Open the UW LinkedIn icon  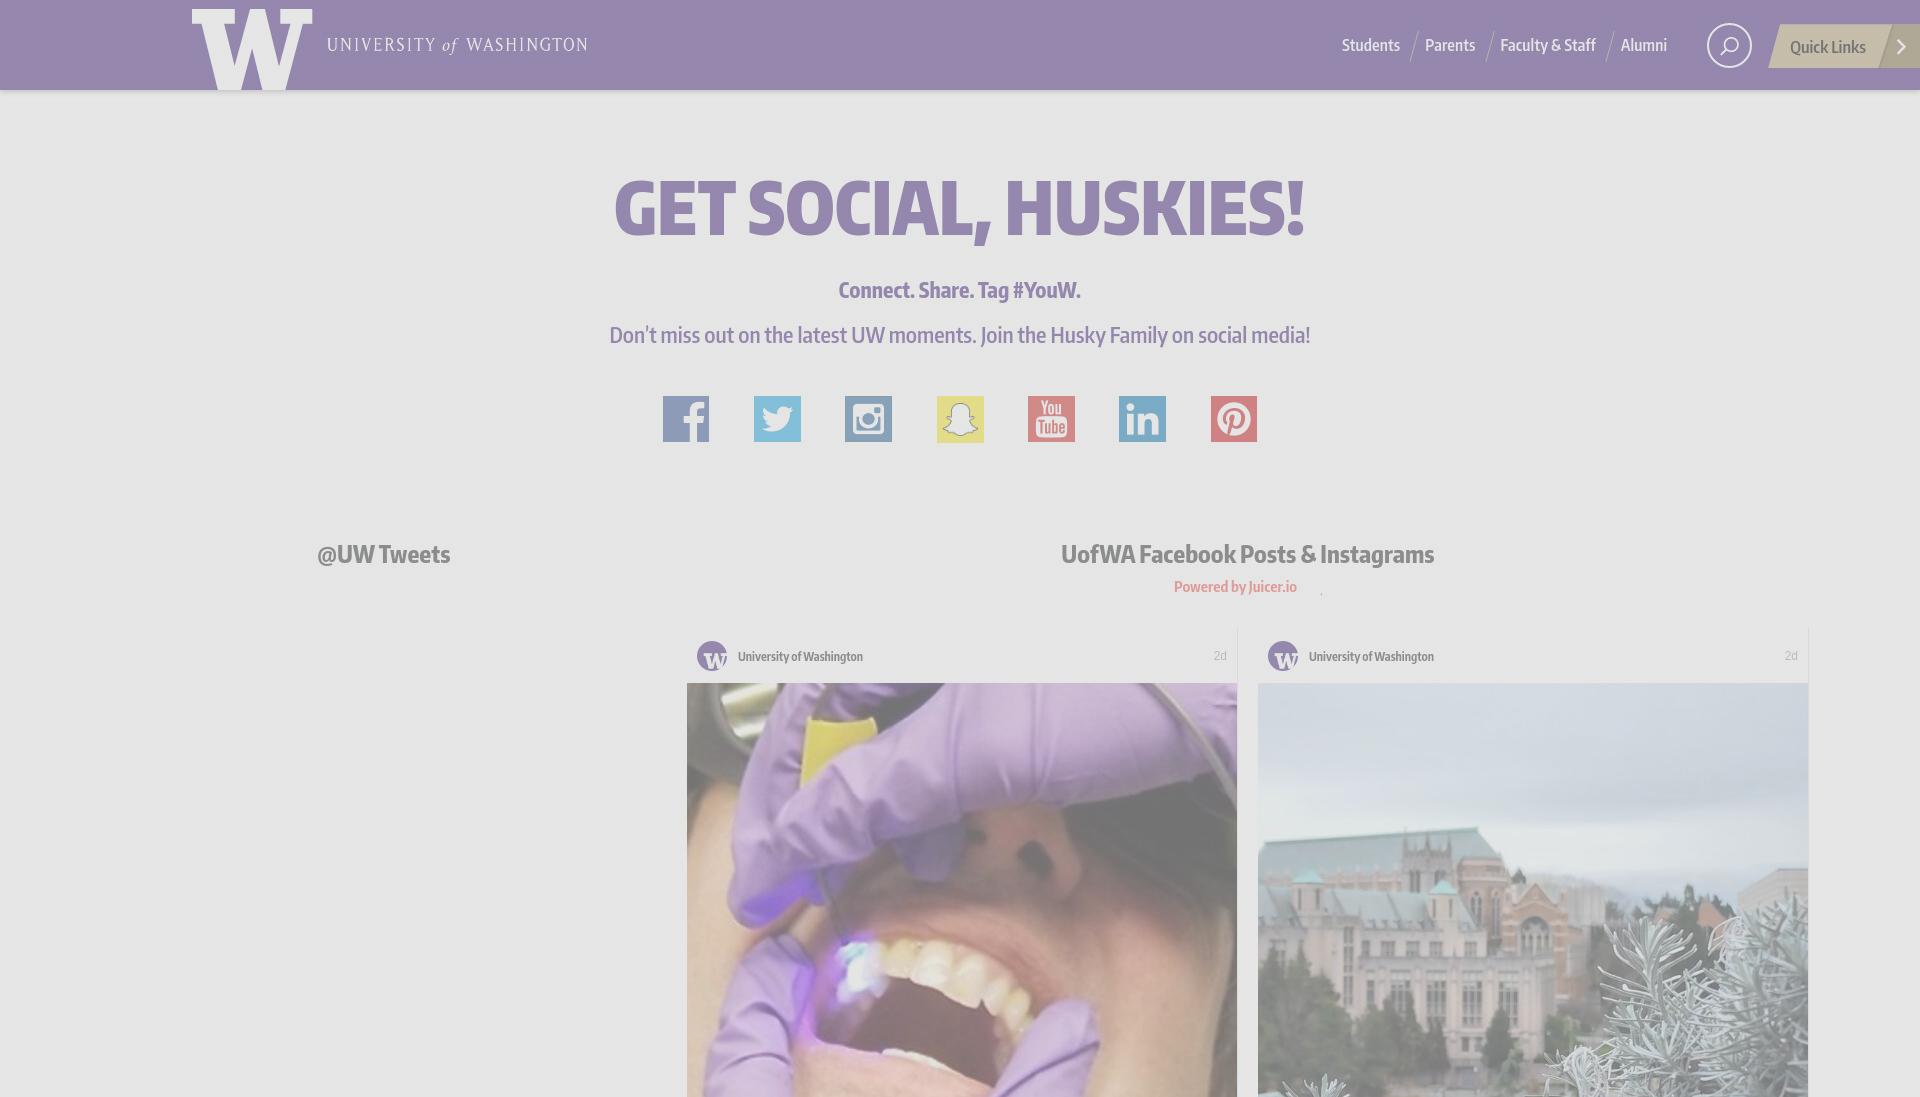pos(1142,419)
